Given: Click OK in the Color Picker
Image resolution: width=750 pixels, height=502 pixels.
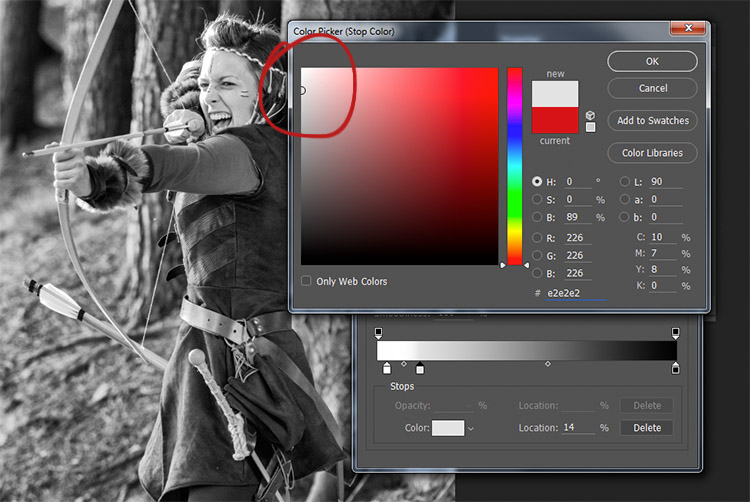Looking at the screenshot, I should pos(652,61).
